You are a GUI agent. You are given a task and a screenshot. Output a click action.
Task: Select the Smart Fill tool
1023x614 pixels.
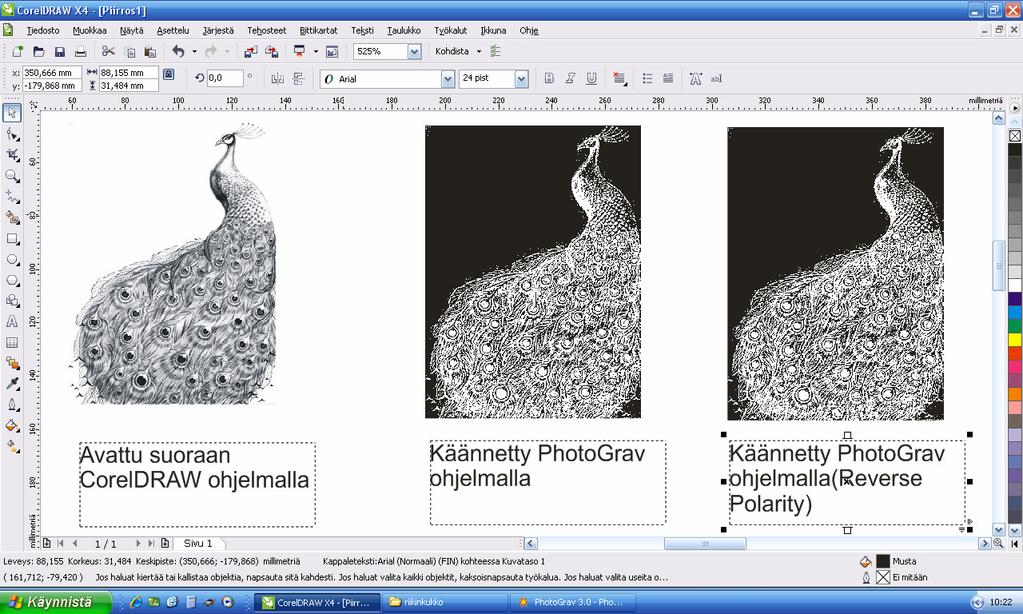click(x=12, y=217)
